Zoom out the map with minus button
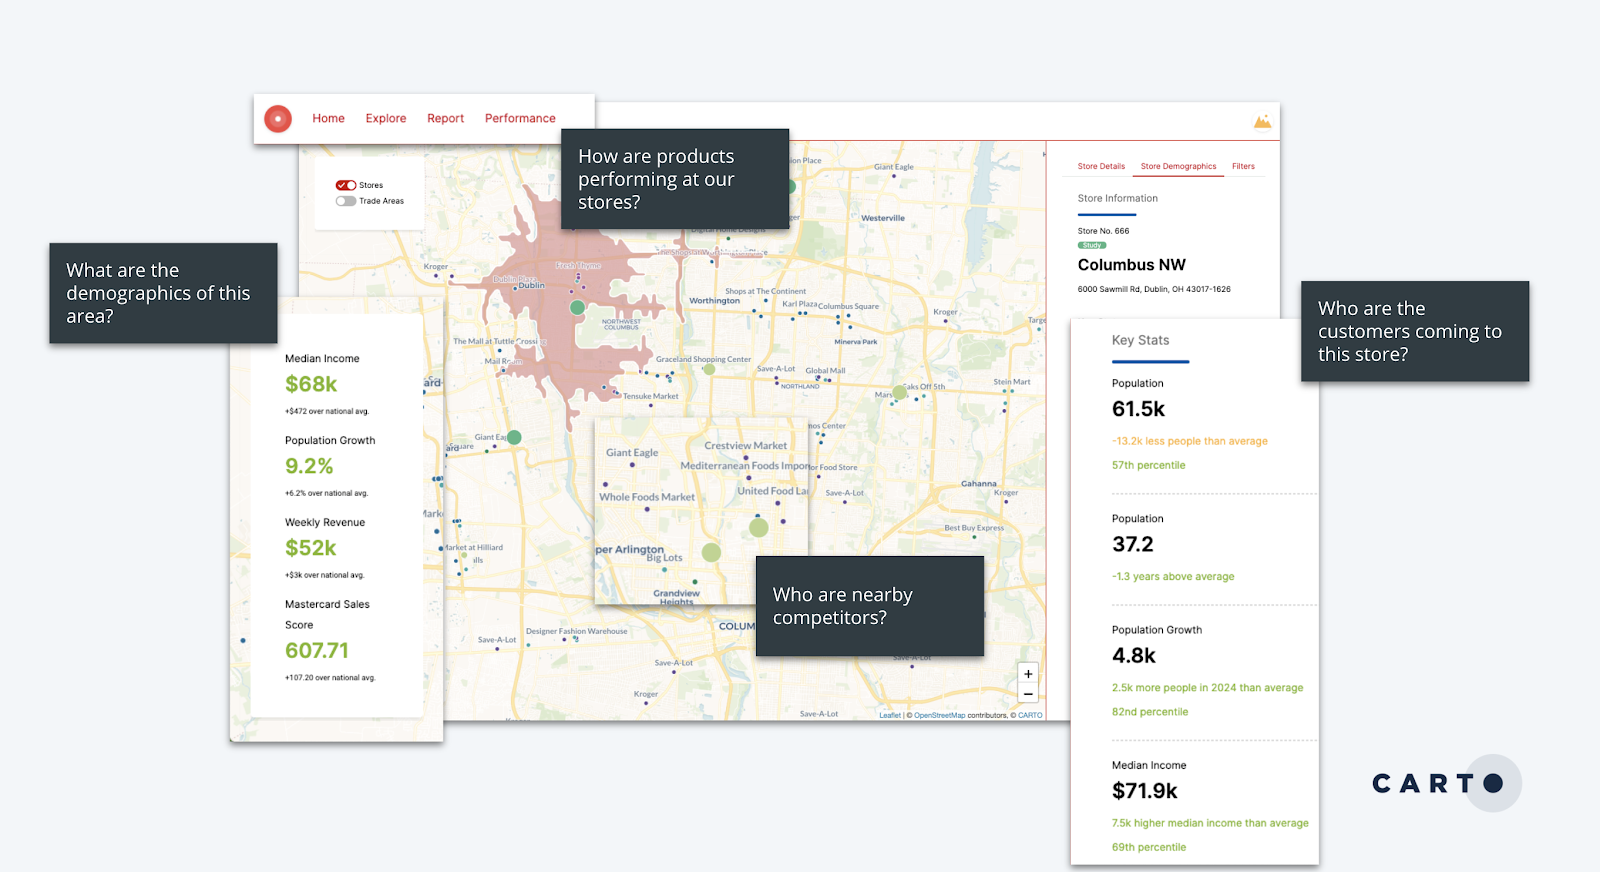 [1028, 694]
